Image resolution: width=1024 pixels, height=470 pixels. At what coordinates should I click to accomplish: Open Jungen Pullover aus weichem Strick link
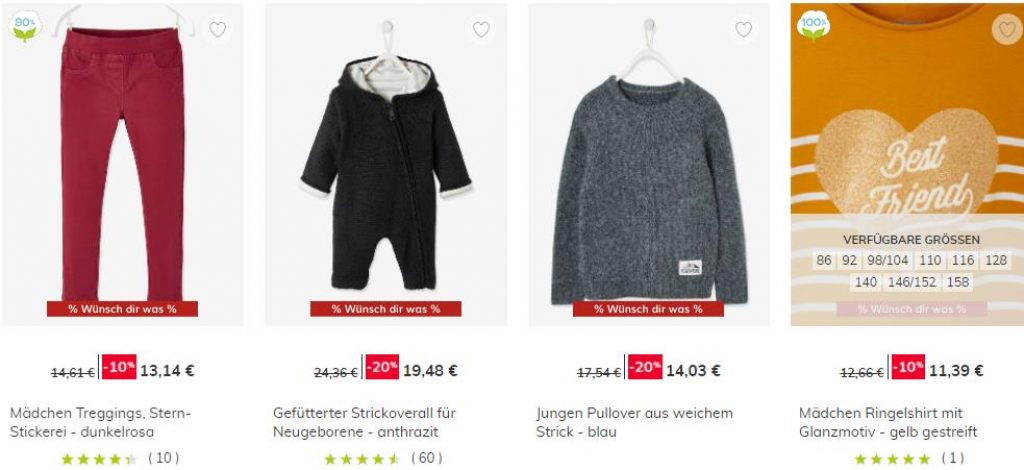(635, 422)
